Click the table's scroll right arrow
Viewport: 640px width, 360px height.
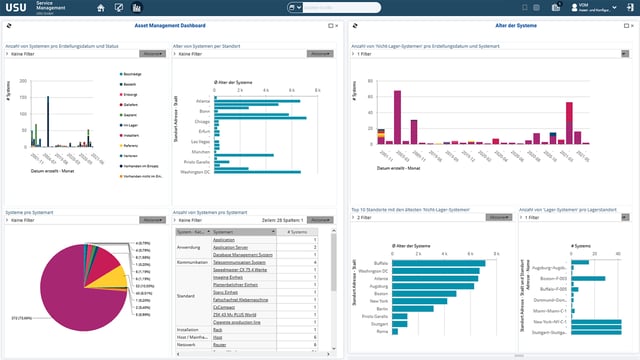point(329,354)
